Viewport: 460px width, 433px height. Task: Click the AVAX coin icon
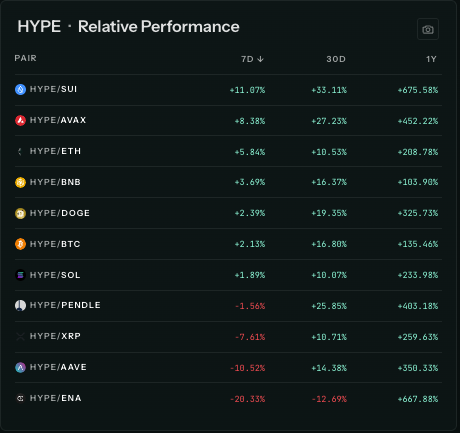pyautogui.click(x=20, y=120)
